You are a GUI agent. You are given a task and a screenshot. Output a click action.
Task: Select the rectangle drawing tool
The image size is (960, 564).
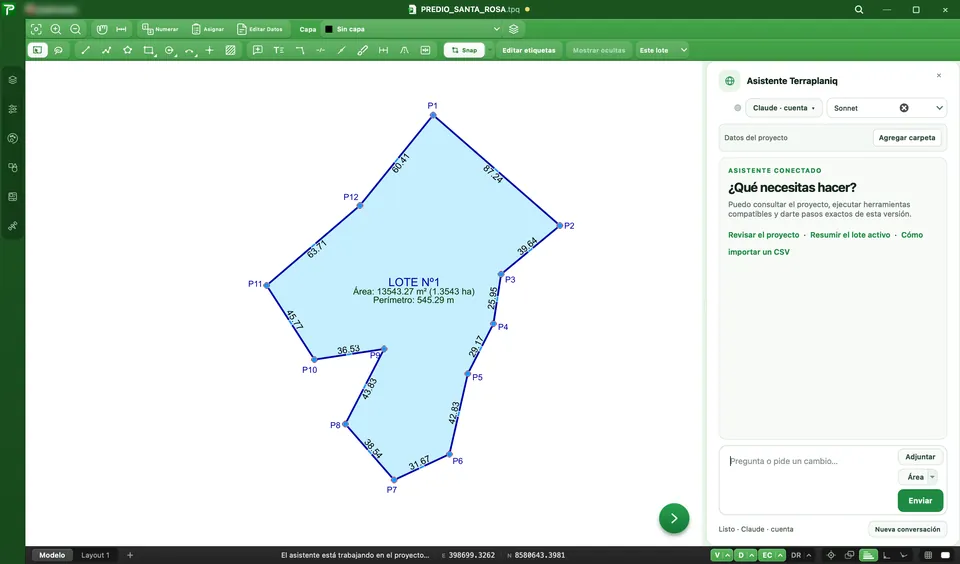tap(149, 50)
